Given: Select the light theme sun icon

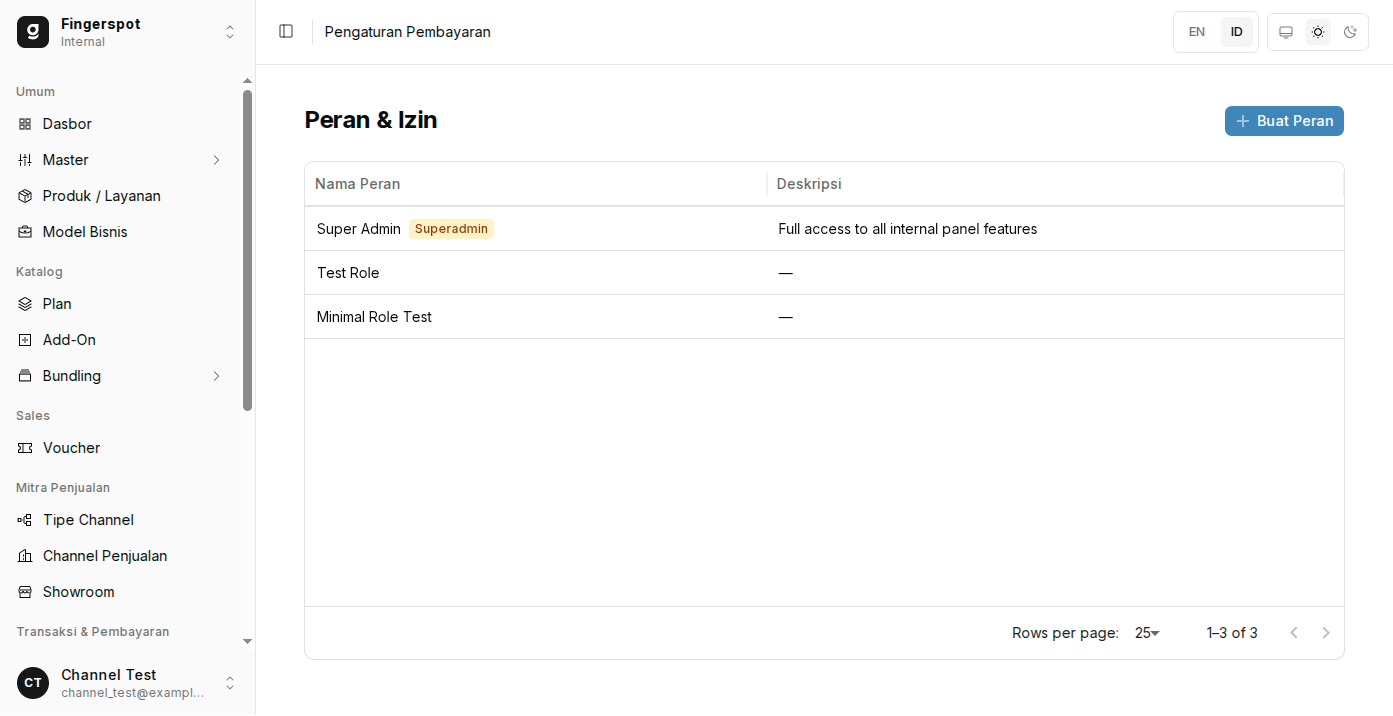Looking at the screenshot, I should click(1318, 32).
